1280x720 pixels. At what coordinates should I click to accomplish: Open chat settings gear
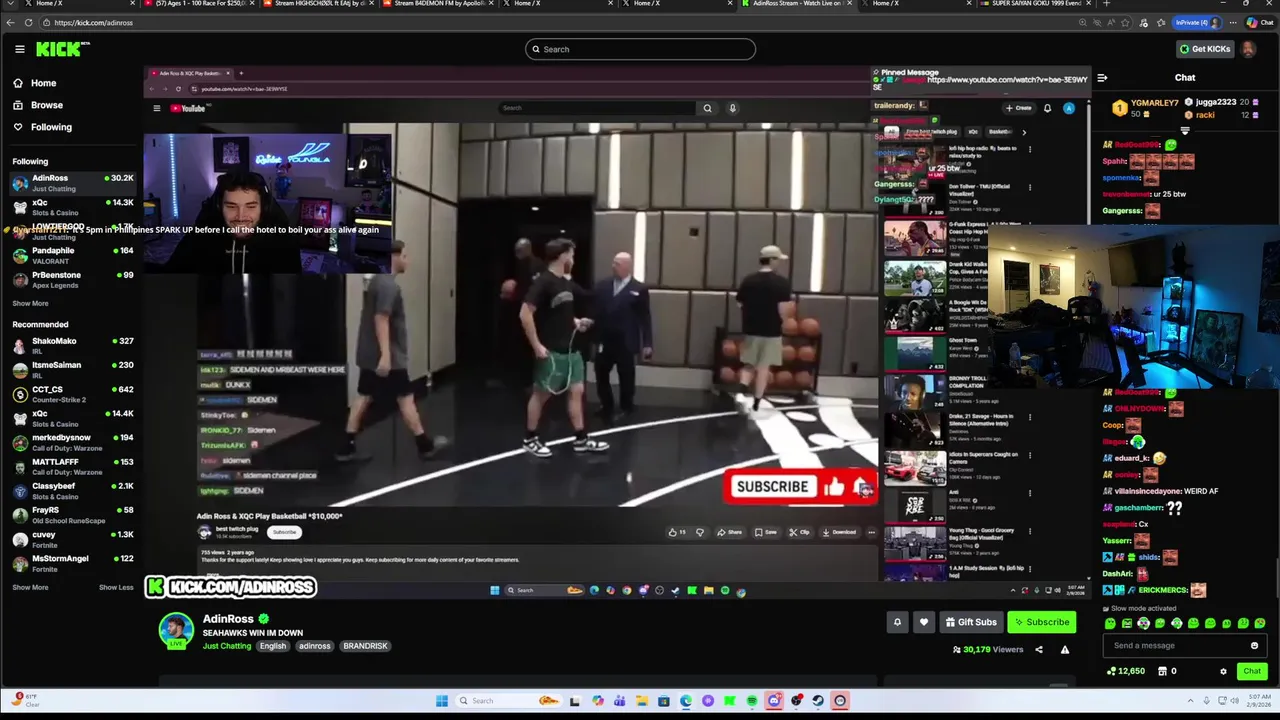[x=1223, y=672]
